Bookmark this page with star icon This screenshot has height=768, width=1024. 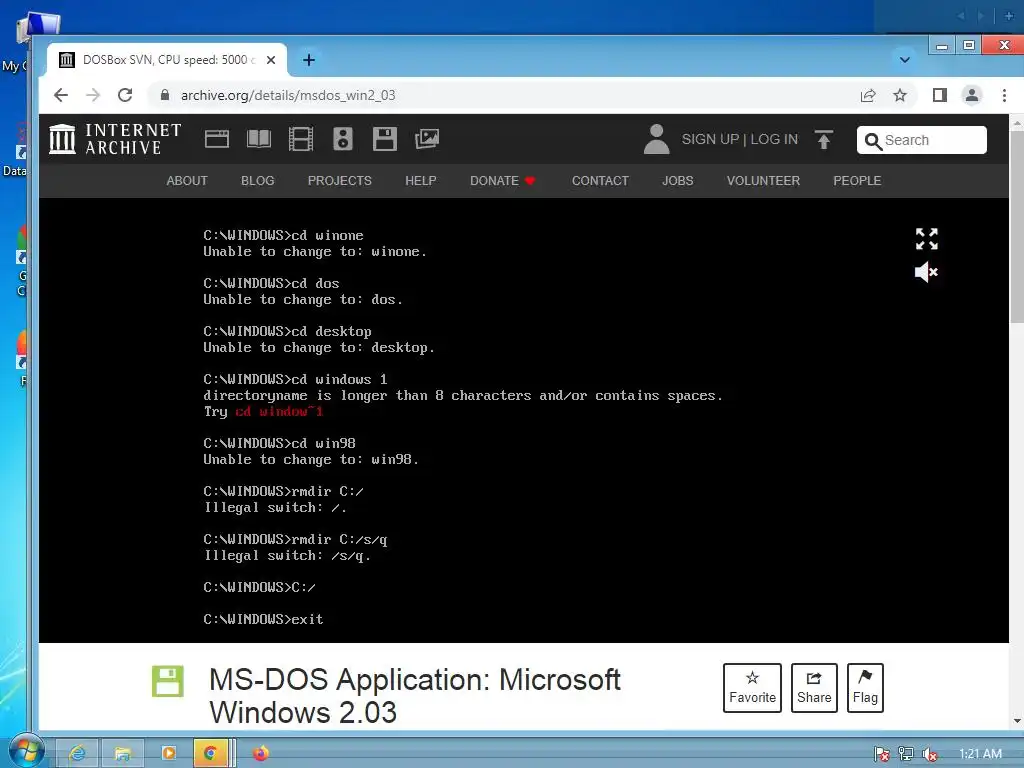click(x=900, y=95)
